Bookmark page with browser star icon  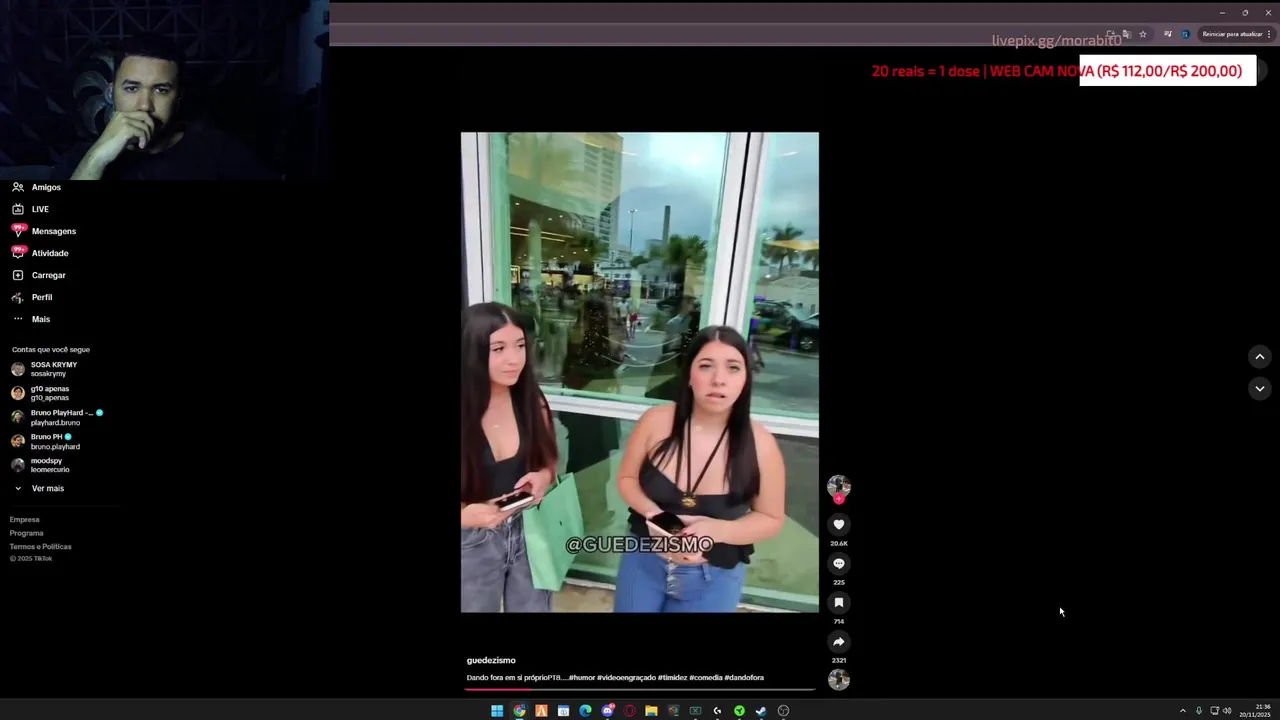1143,34
